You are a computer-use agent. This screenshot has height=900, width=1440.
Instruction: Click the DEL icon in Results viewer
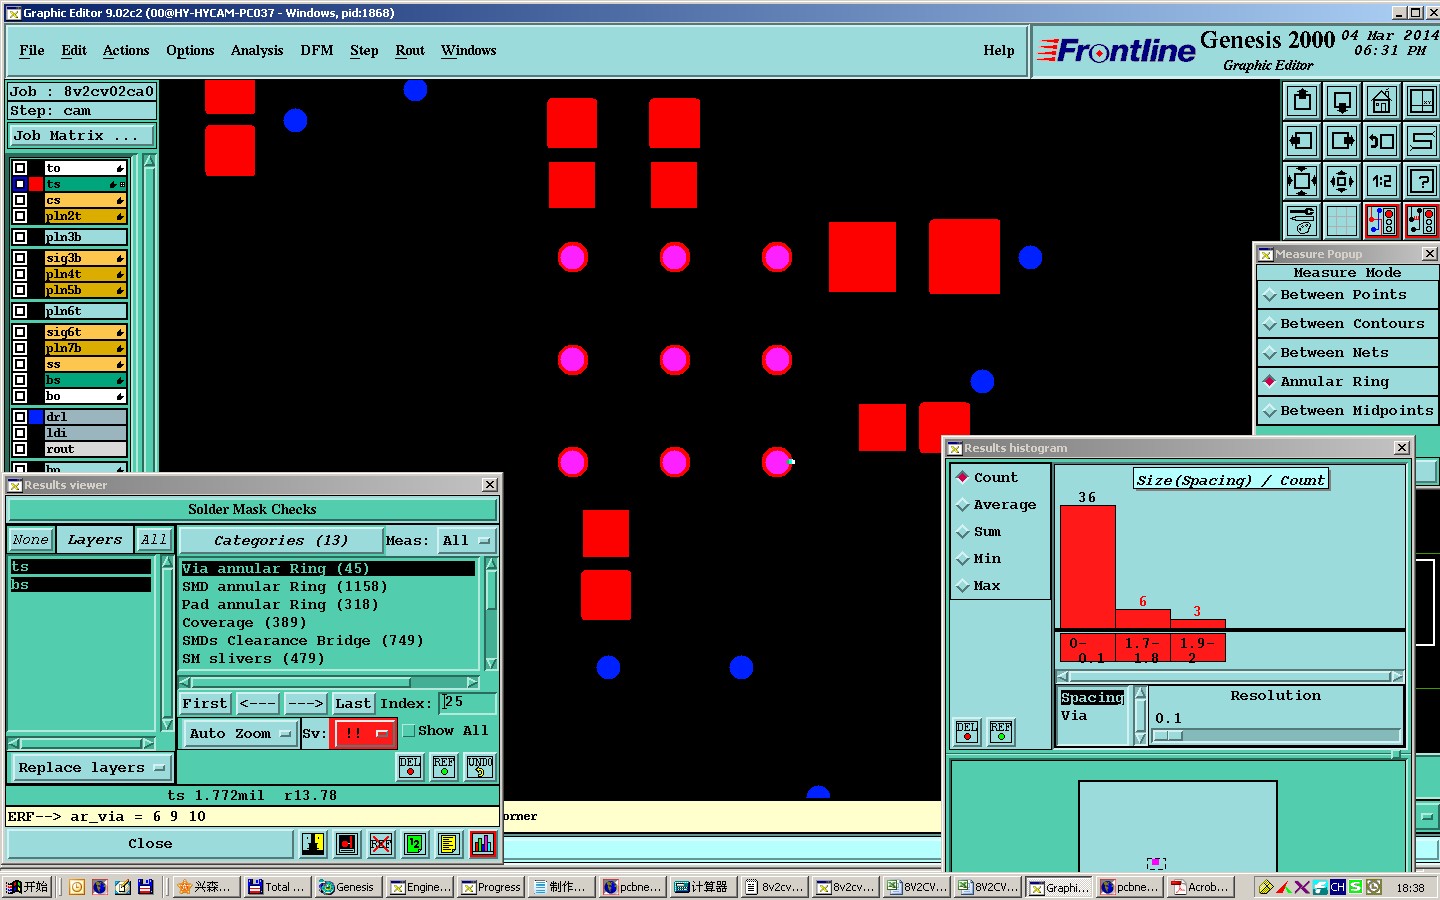(x=410, y=767)
